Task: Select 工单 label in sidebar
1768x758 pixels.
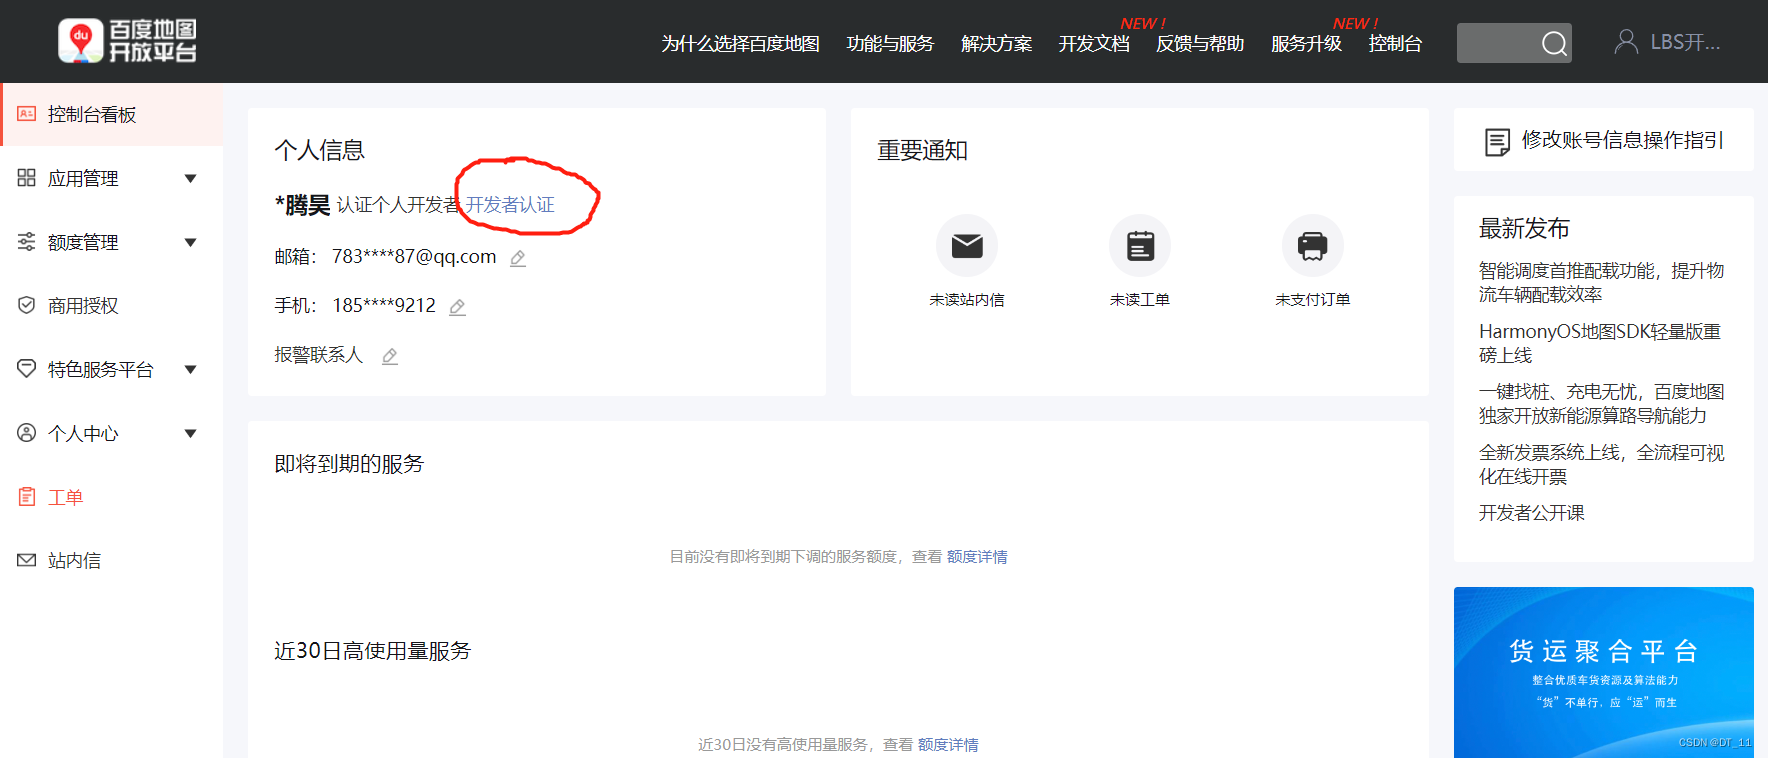Action: pyautogui.click(x=65, y=497)
